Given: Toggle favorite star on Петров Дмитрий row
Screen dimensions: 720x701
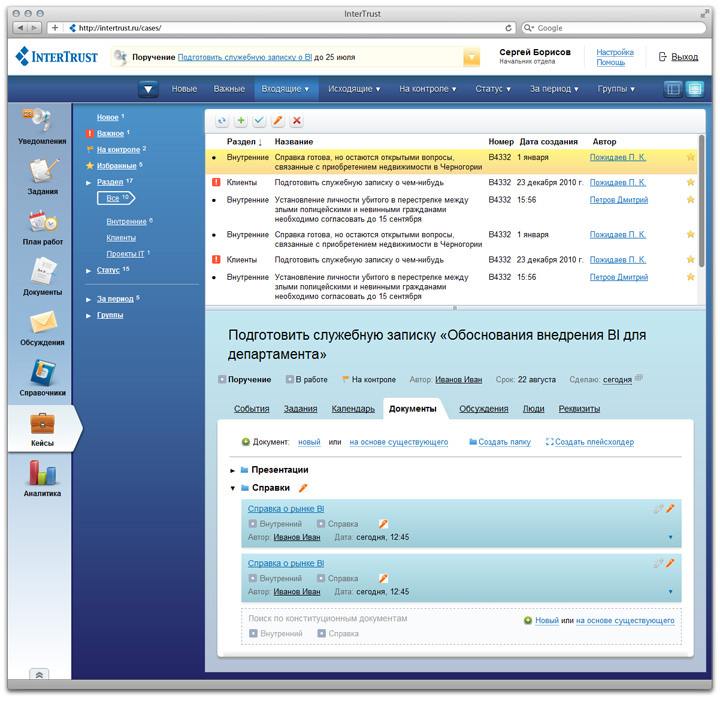Looking at the screenshot, I should pyautogui.click(x=690, y=200).
